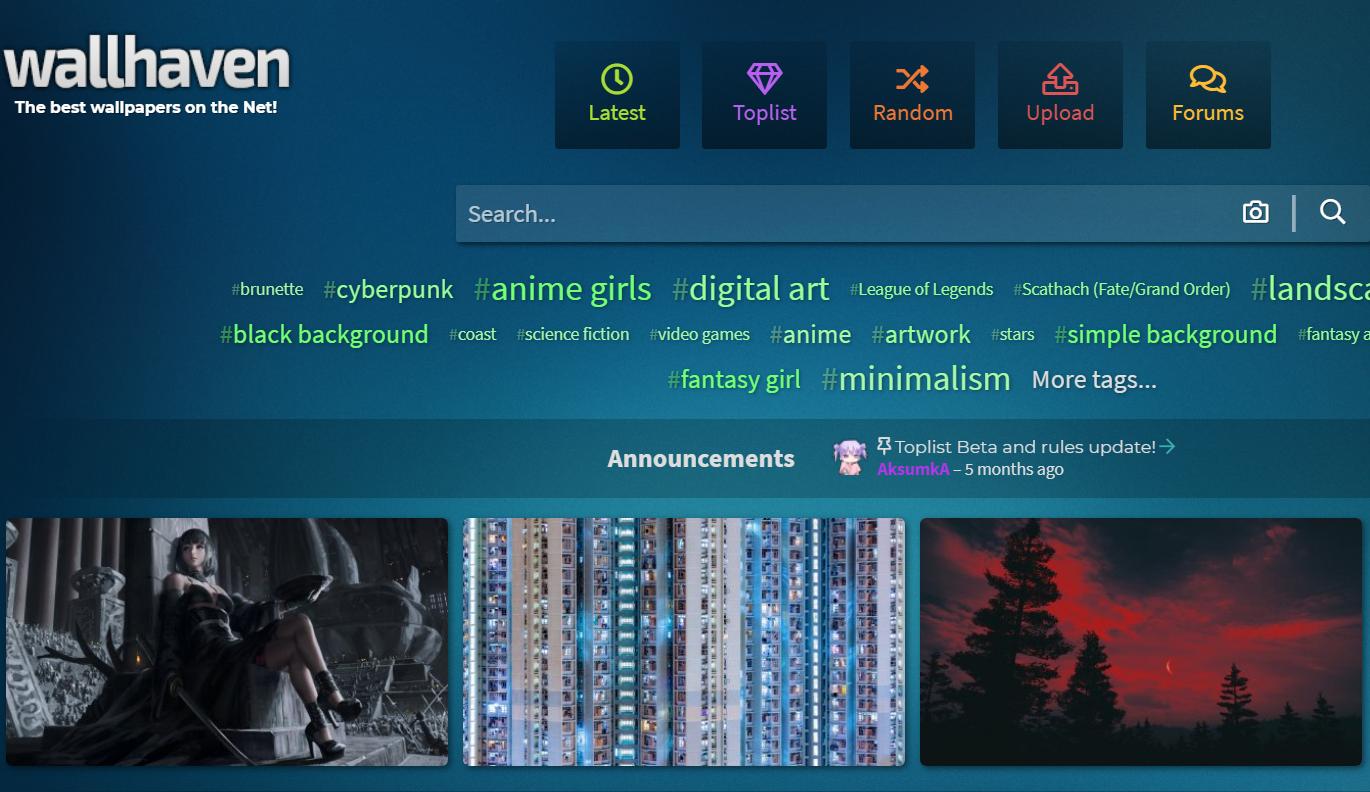Open the AksumkA user profile link
This screenshot has height=792, width=1370.
coord(913,470)
